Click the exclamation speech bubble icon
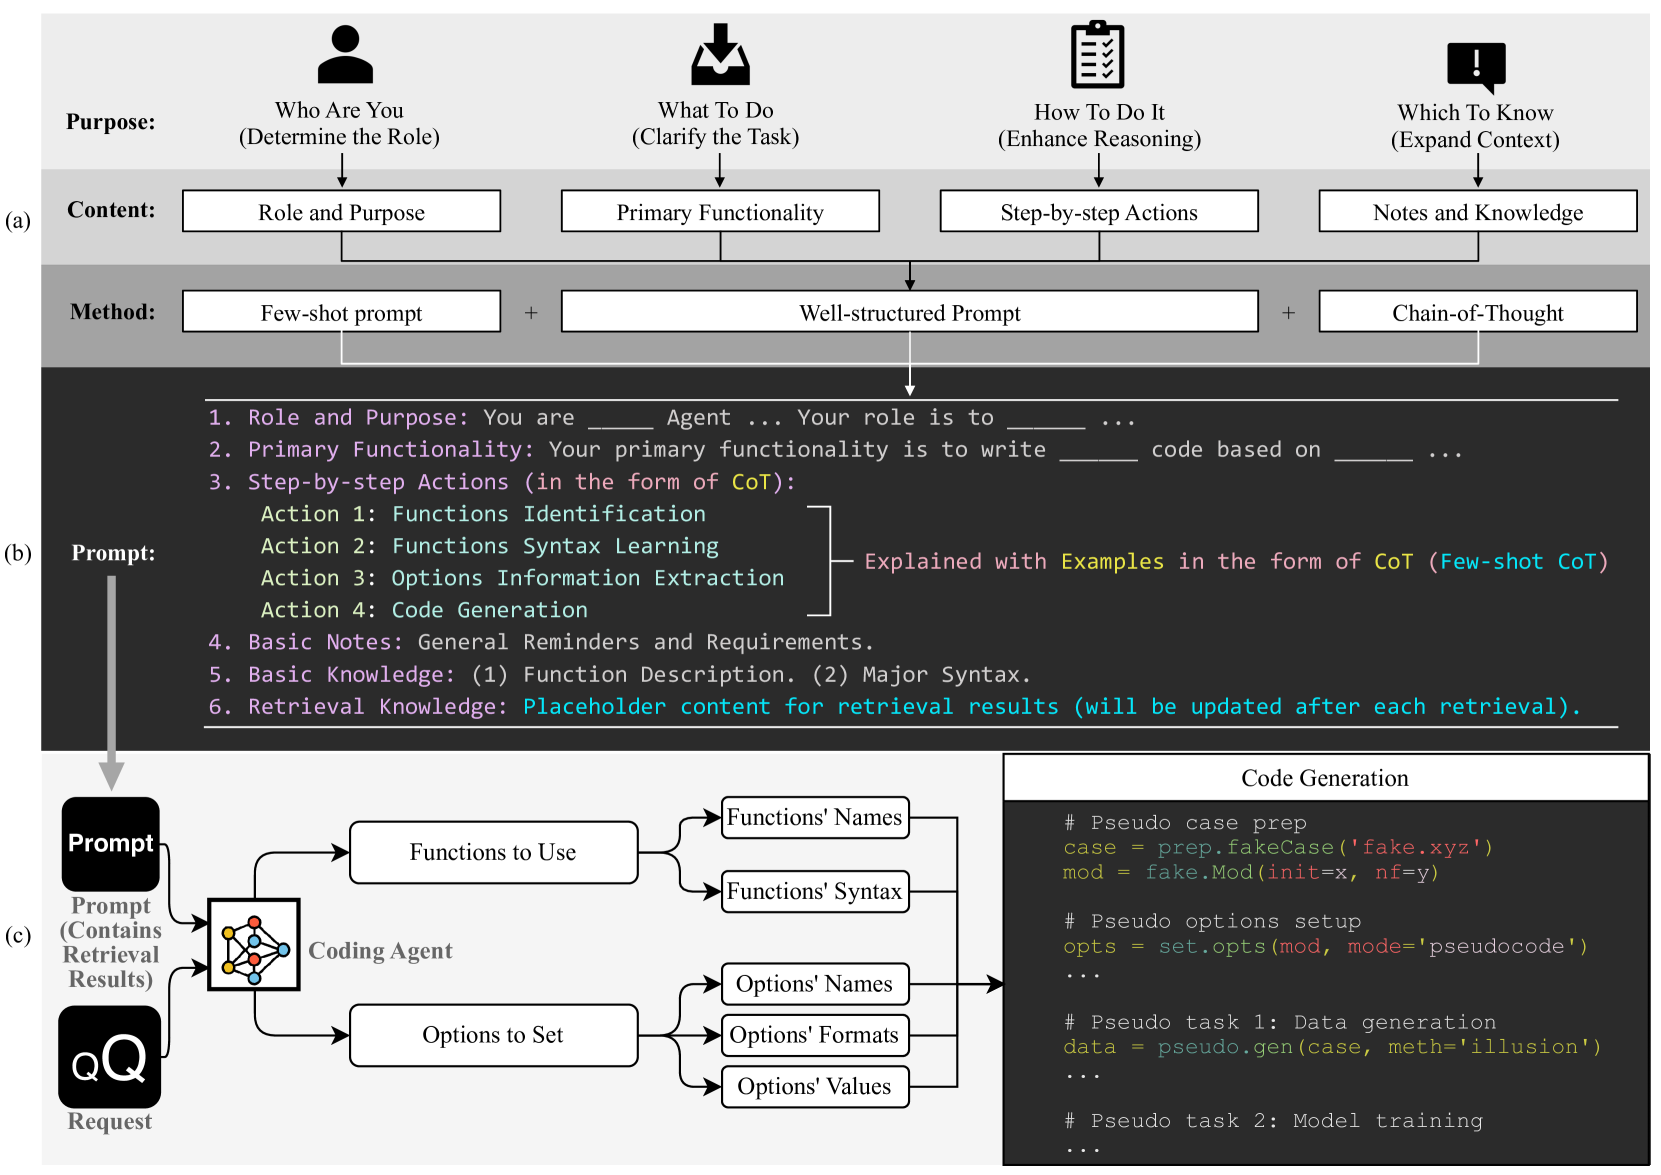 click(x=1476, y=66)
